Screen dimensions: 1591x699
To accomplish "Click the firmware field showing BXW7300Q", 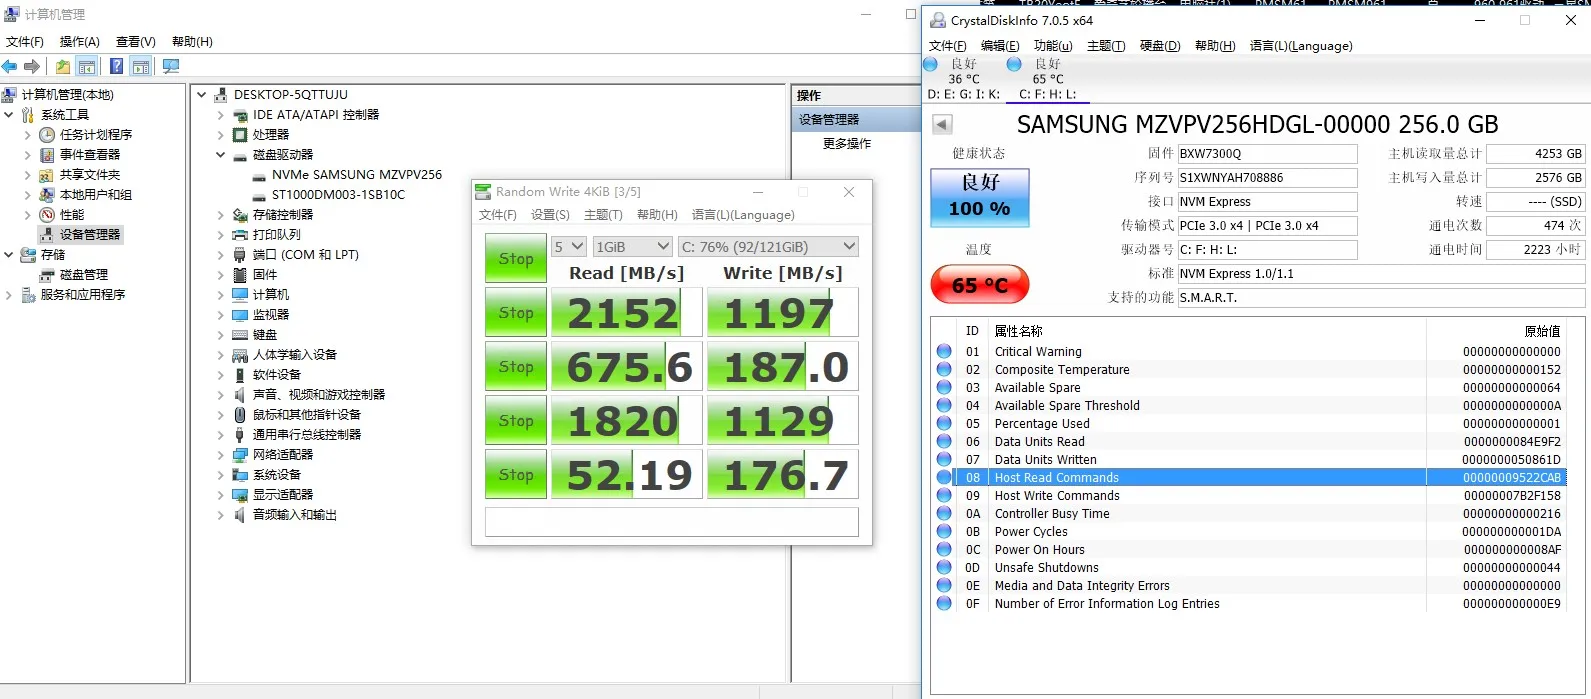I will coord(1266,154).
